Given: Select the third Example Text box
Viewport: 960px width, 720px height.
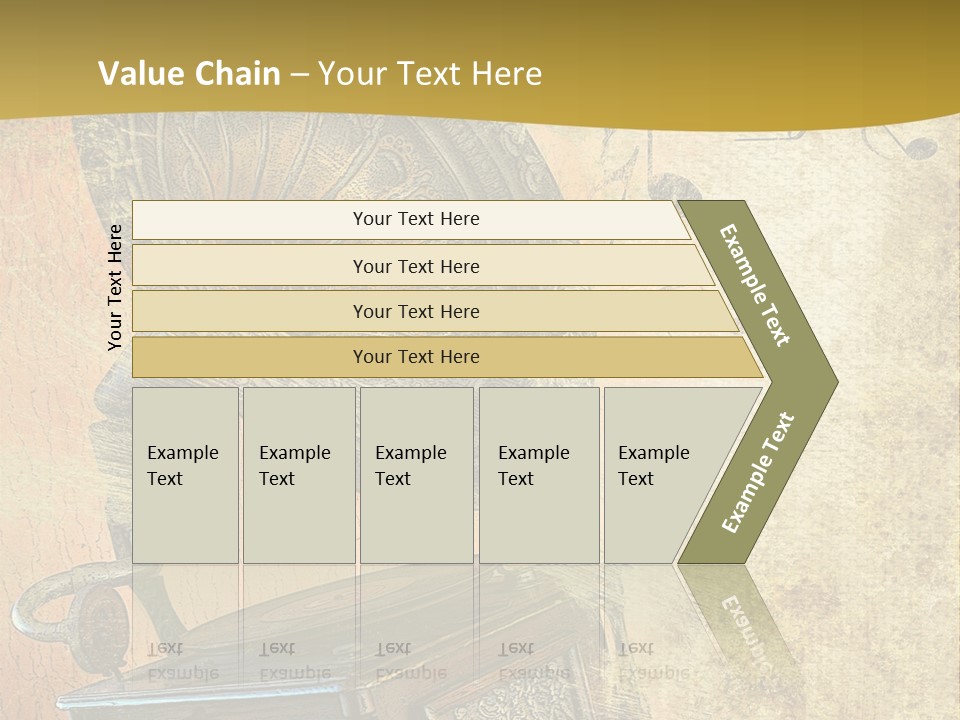Looking at the screenshot, I should coord(416,475).
